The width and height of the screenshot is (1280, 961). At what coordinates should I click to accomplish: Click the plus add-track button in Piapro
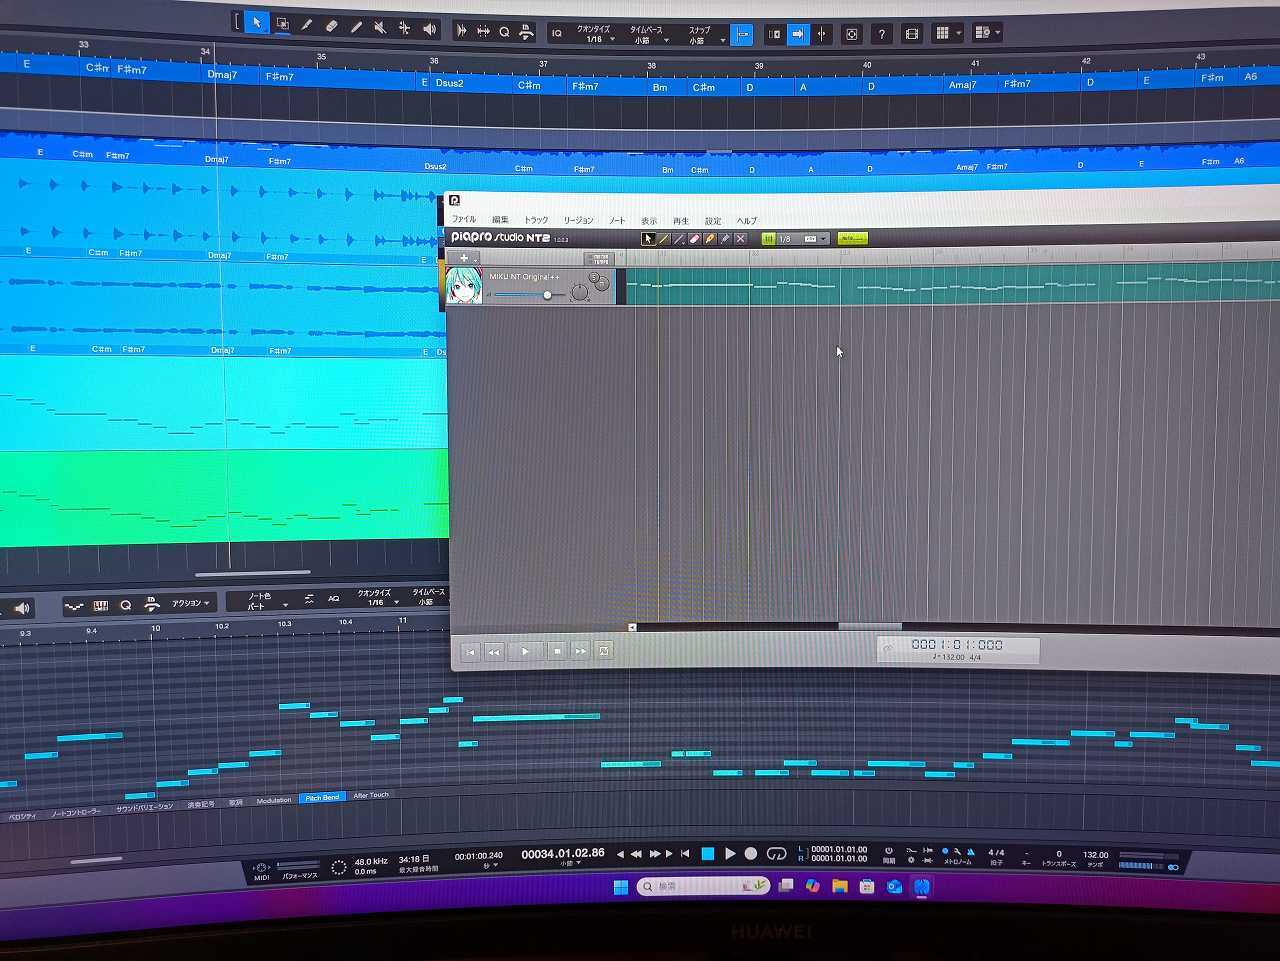(464, 258)
